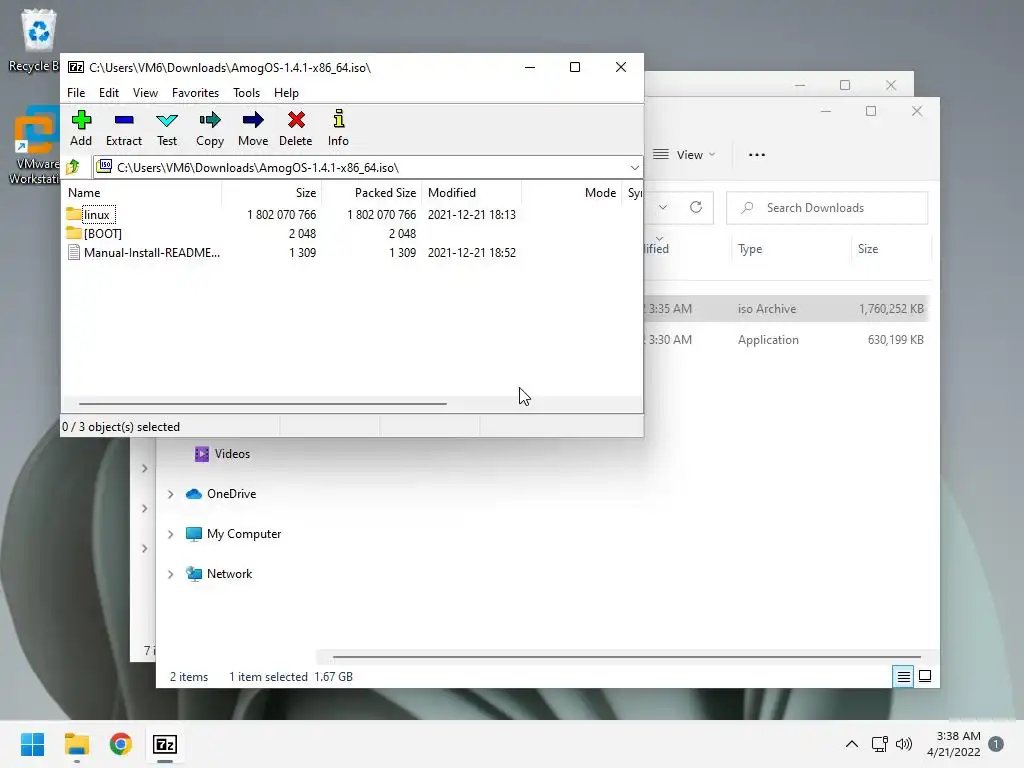Open the See more ellipsis in Explorer

pos(756,155)
